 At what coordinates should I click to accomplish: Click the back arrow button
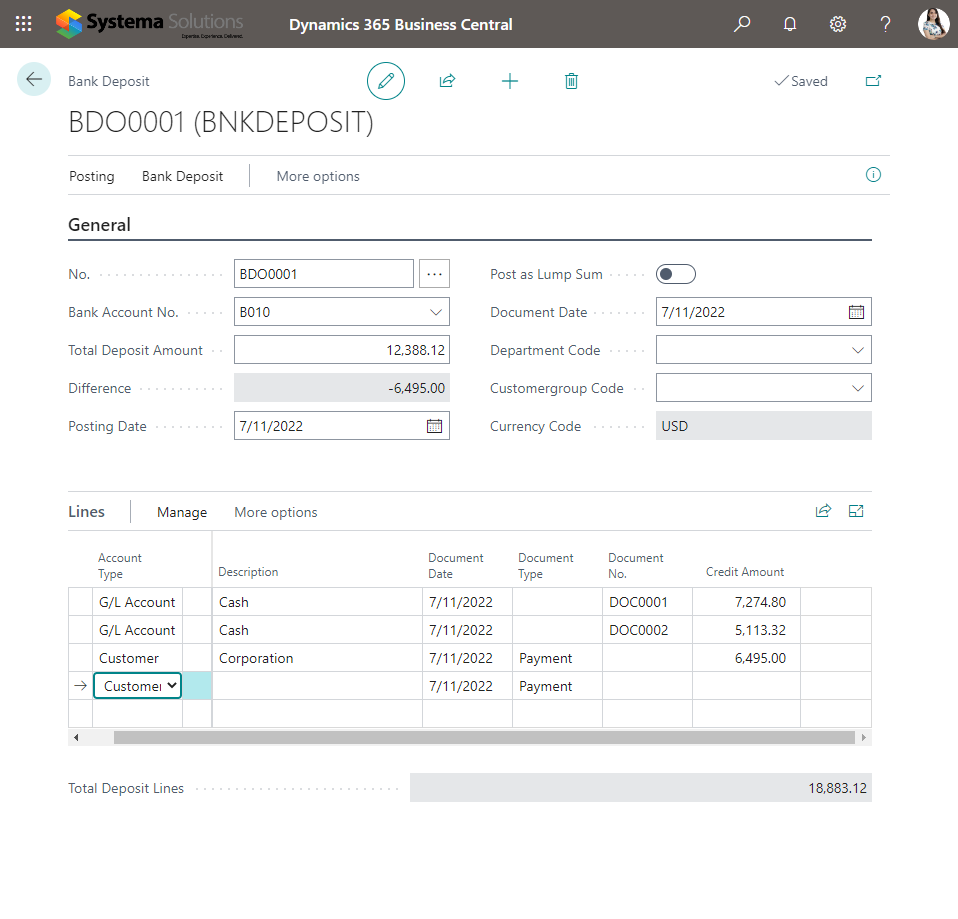pyautogui.click(x=34, y=80)
